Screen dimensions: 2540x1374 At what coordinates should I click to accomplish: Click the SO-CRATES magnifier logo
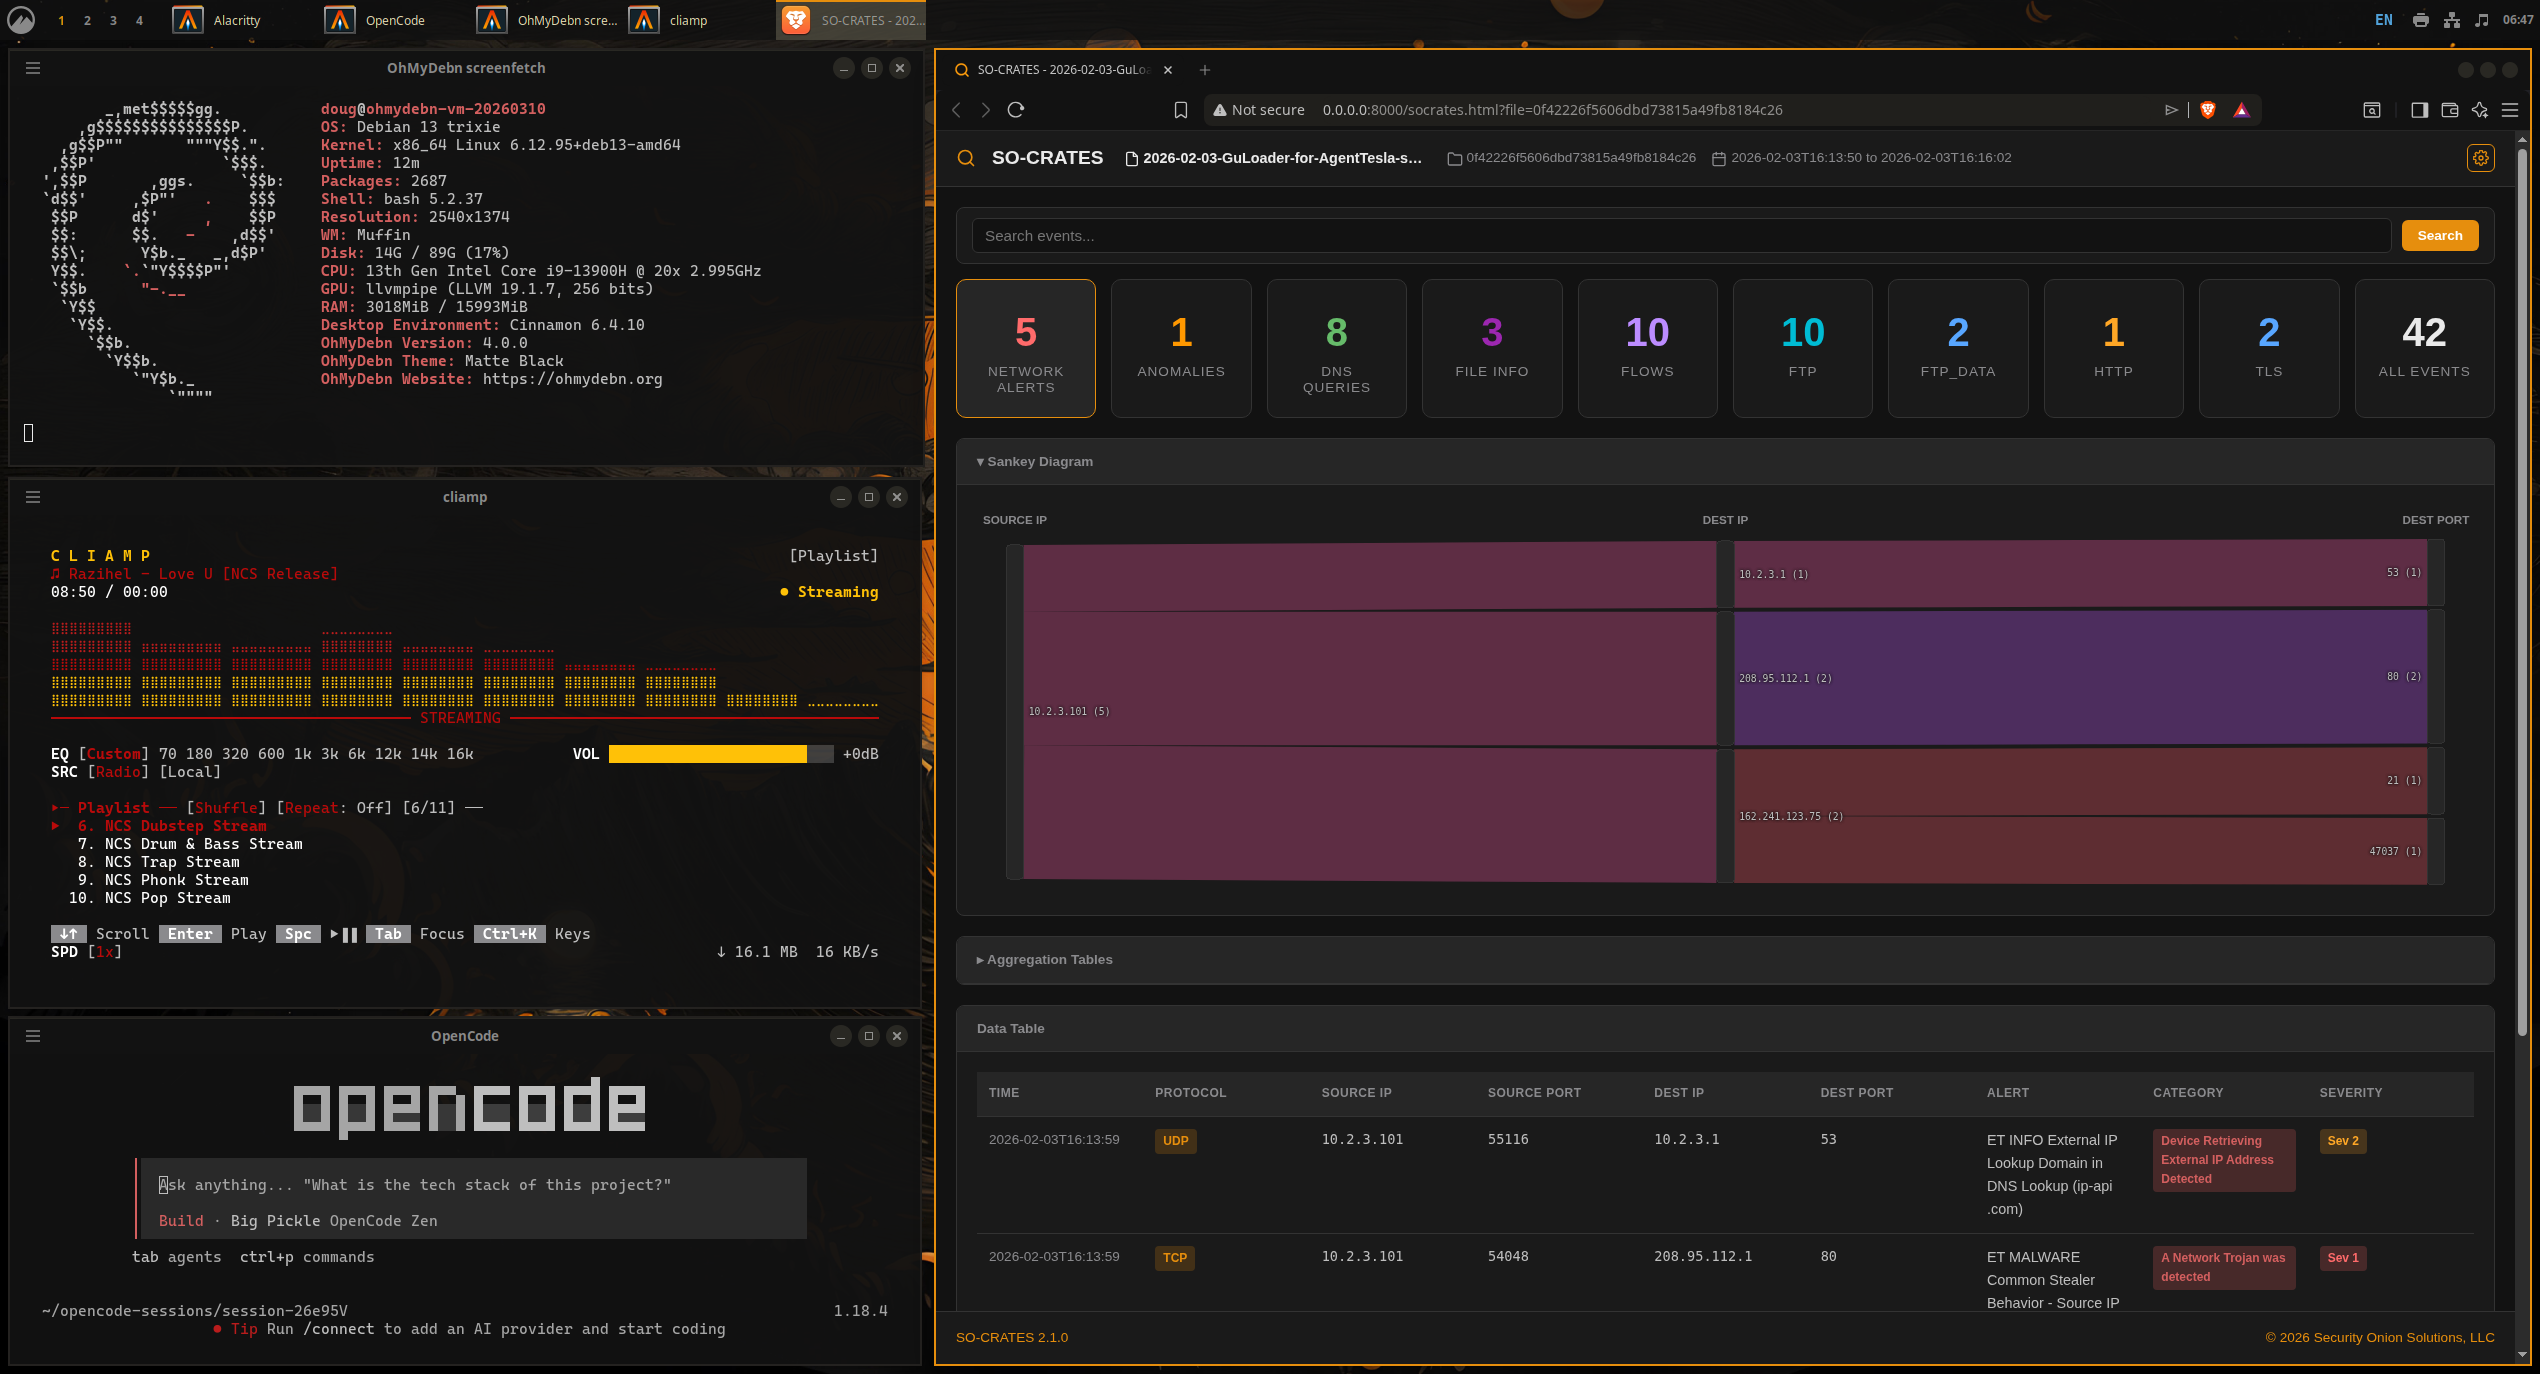coord(966,158)
